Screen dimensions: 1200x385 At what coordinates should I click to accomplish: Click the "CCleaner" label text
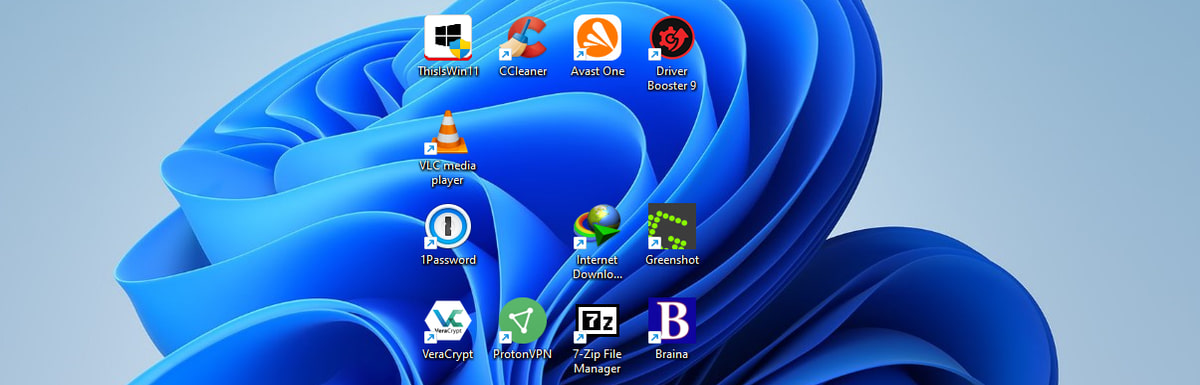(523, 72)
